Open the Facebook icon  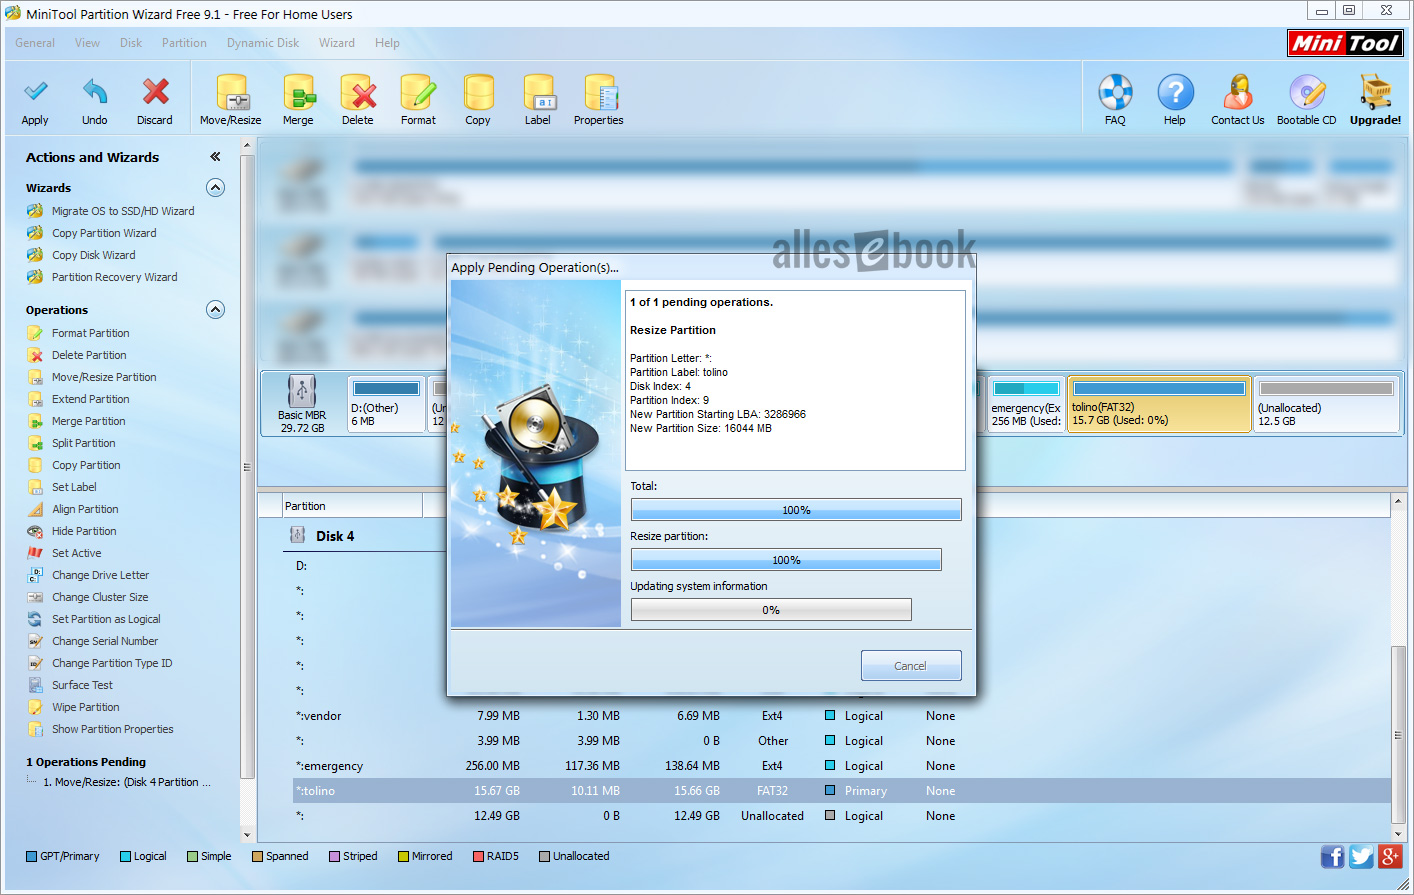pyautogui.click(x=1332, y=856)
